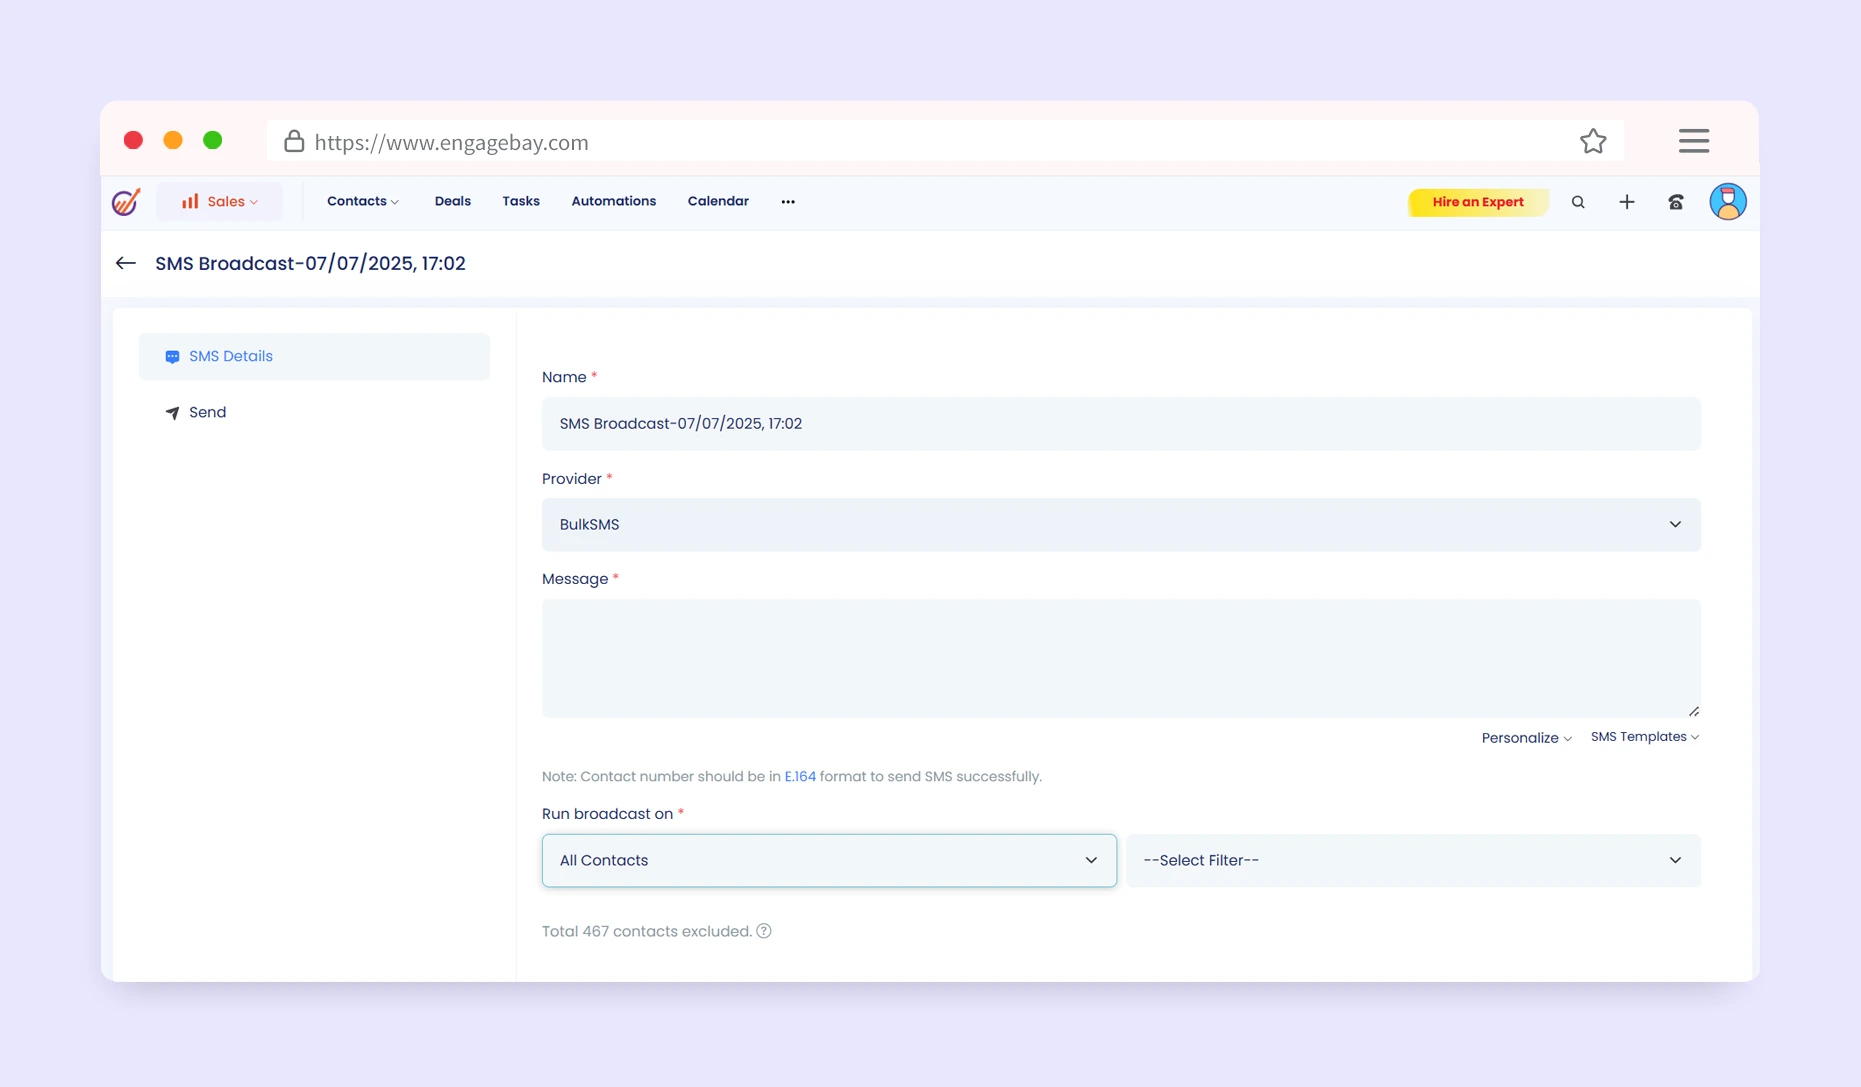Viewport: 1861px width, 1087px height.
Task: Bookmark page with the star icon
Action: pos(1593,142)
